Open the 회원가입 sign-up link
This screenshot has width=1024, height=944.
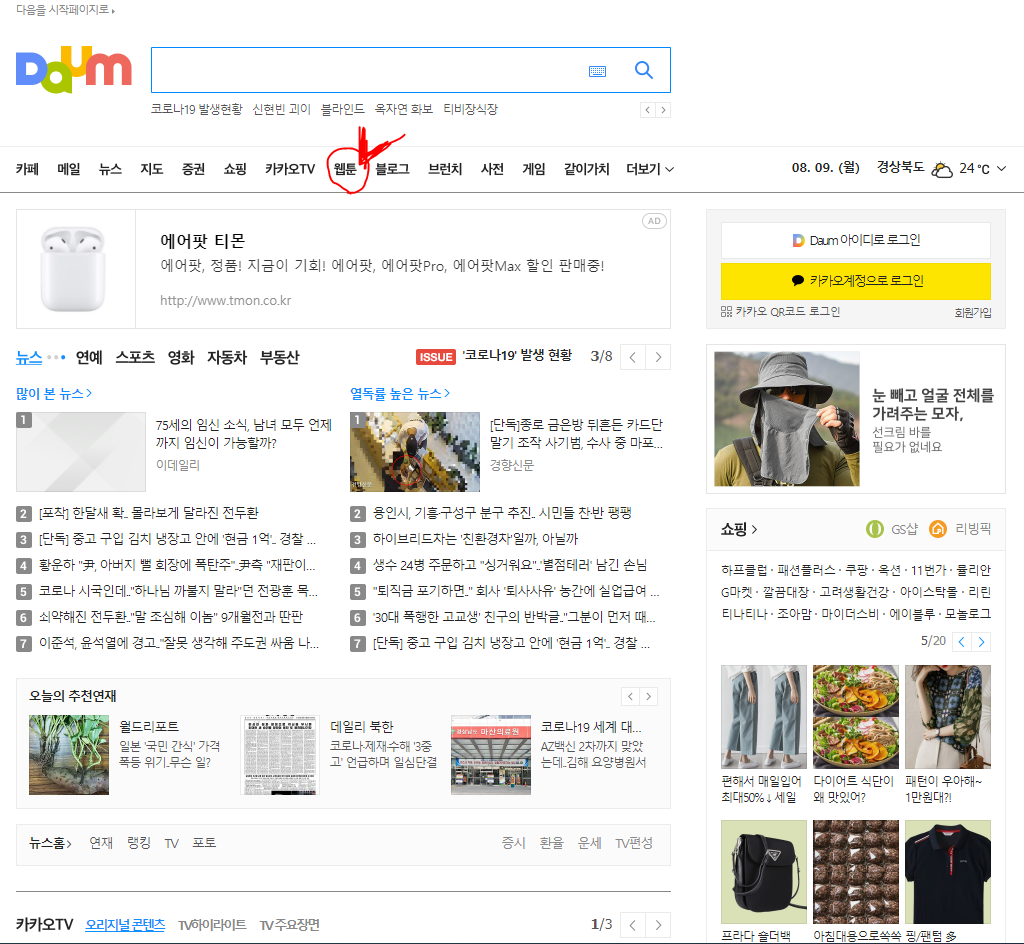pos(972,313)
